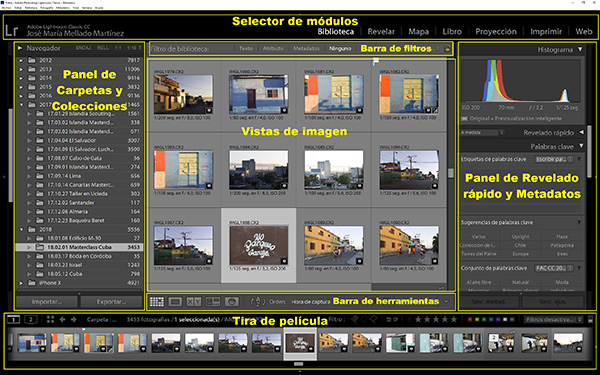Filter by blue color label
600x375 pixels.
coord(491,320)
